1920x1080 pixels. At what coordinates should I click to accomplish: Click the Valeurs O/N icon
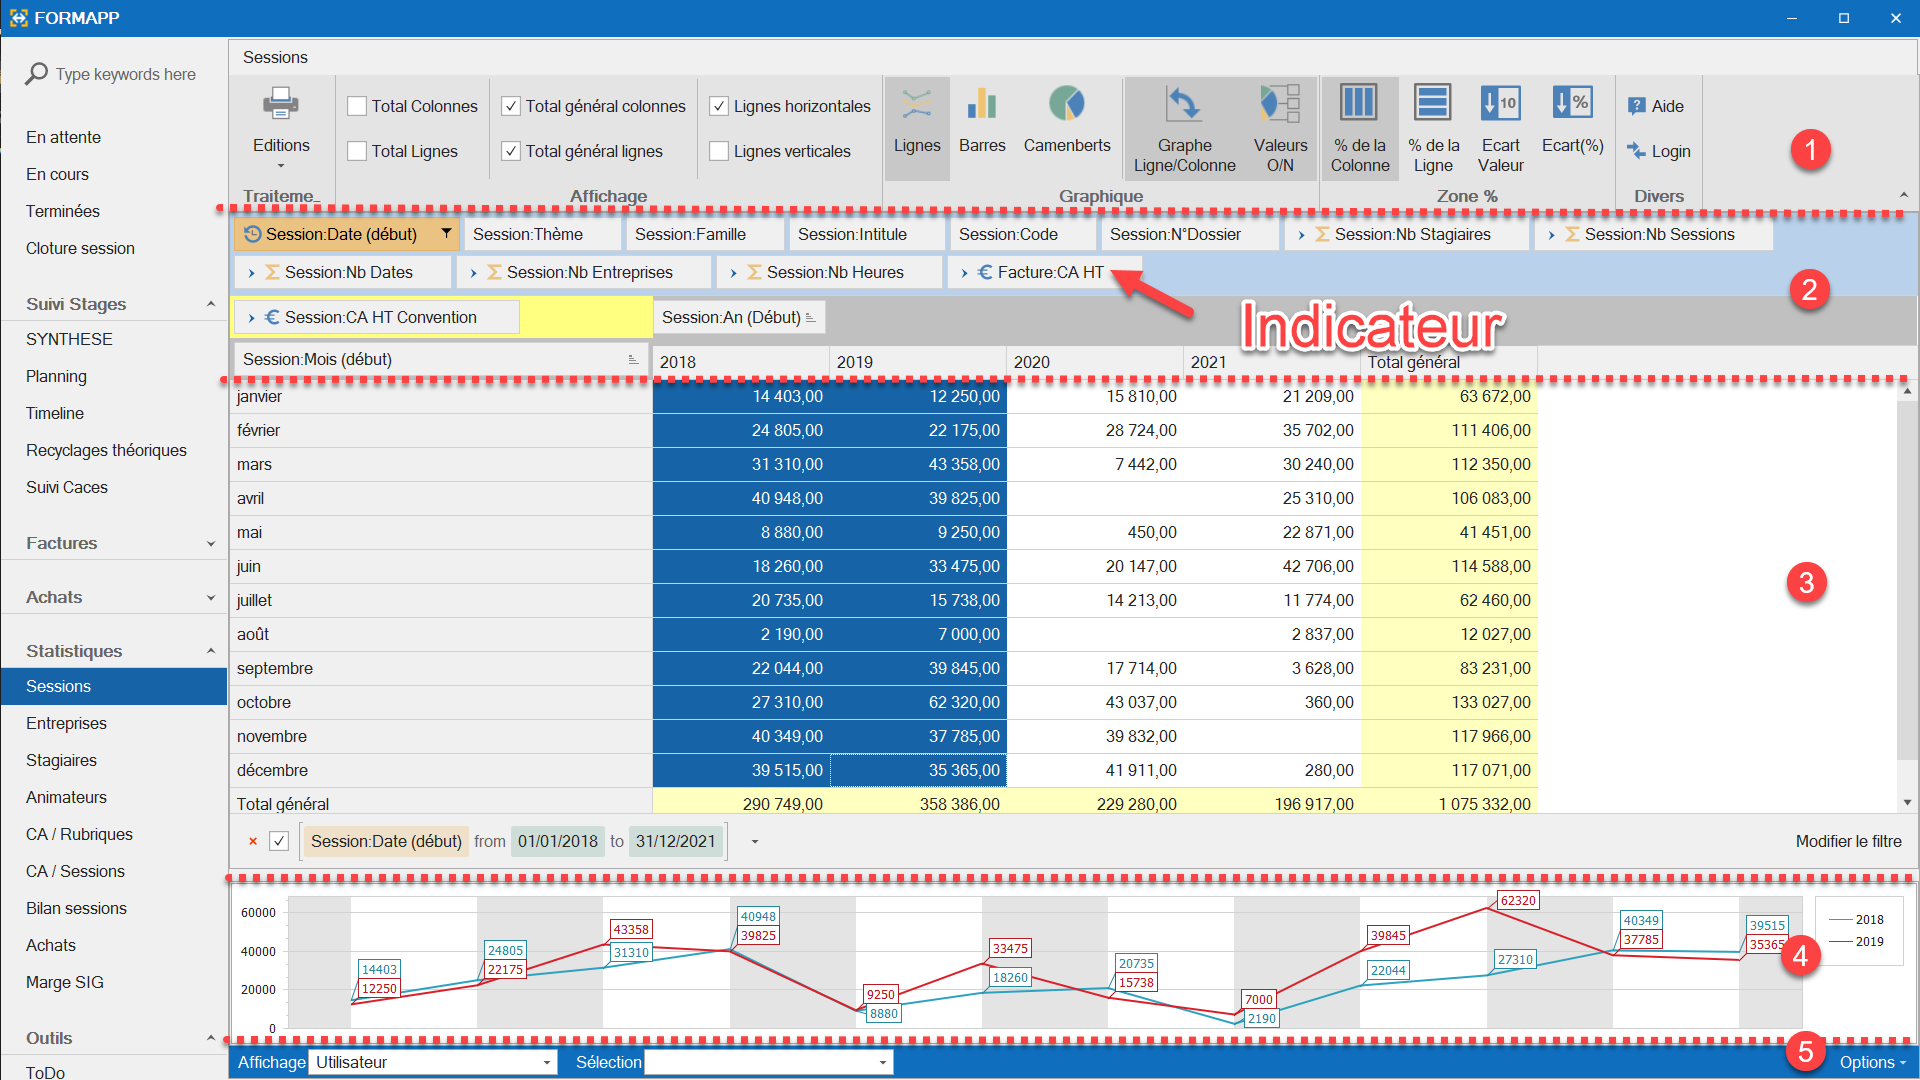point(1280,103)
